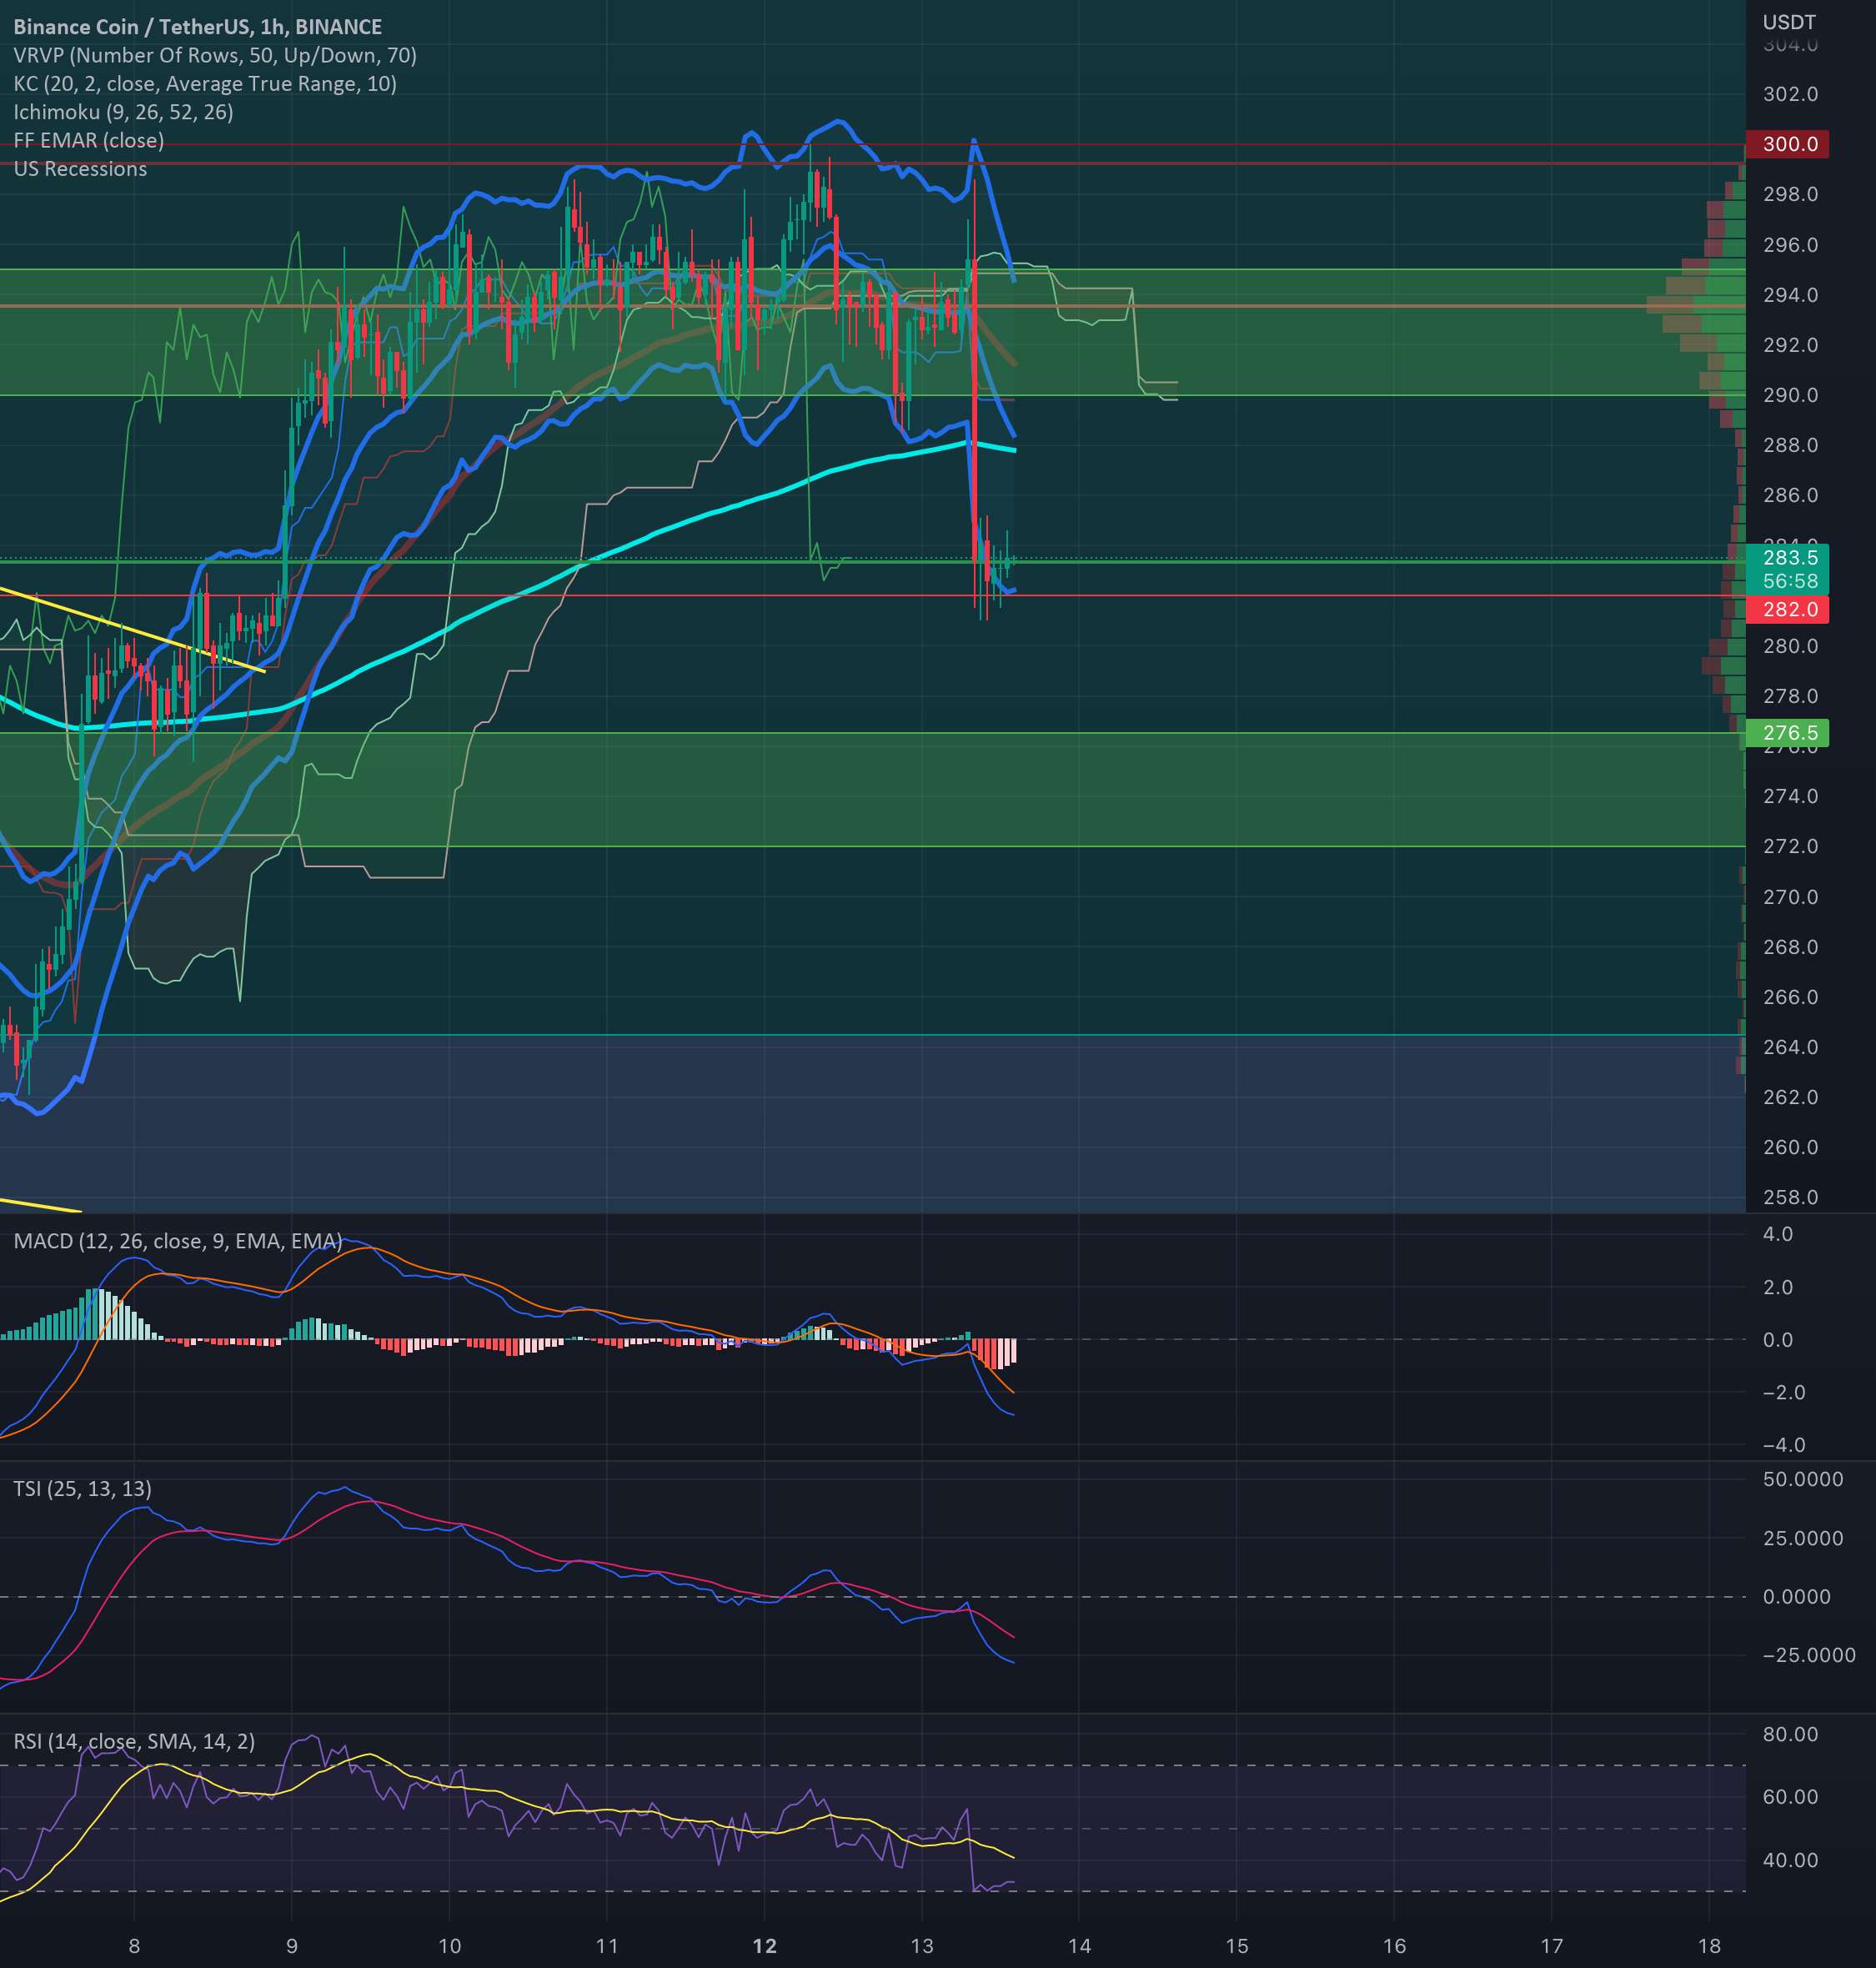Click the green 276.5 price level label

click(1787, 733)
